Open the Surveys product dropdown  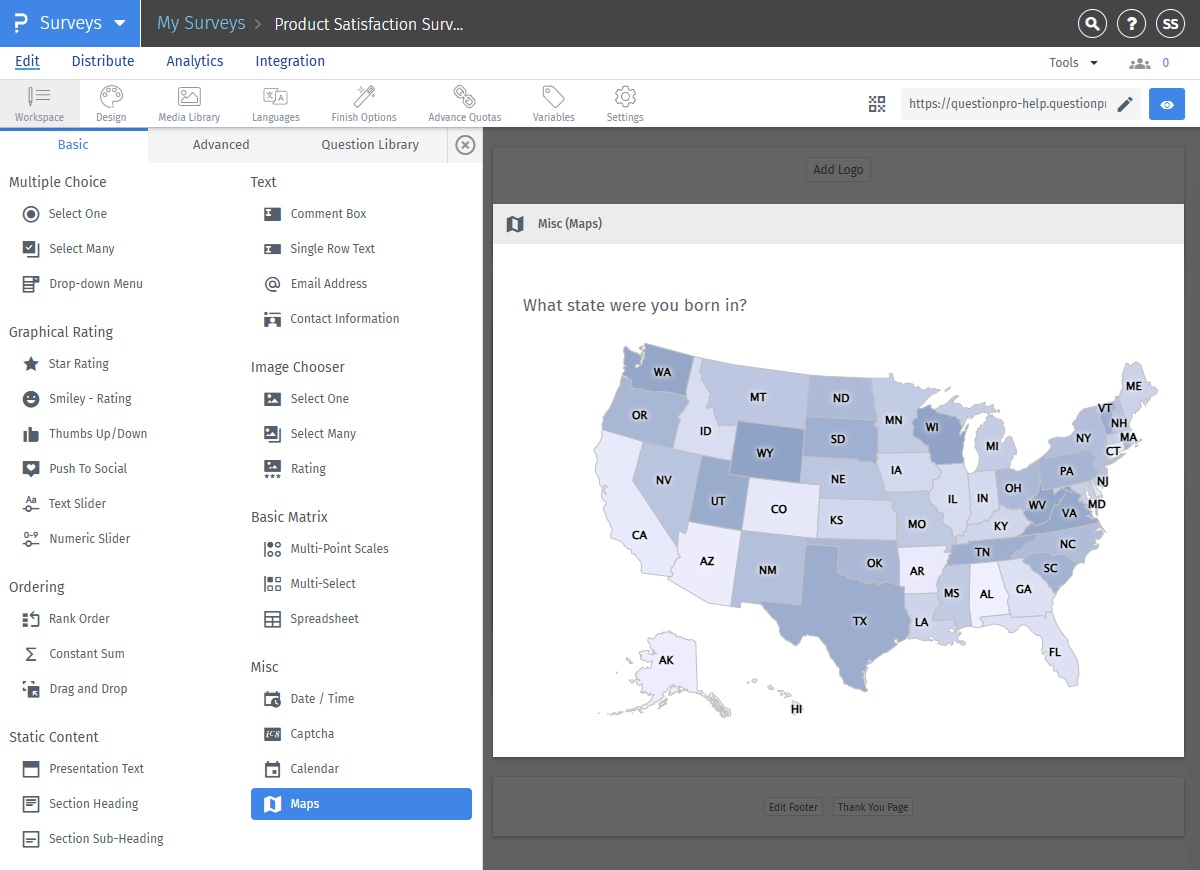point(70,23)
